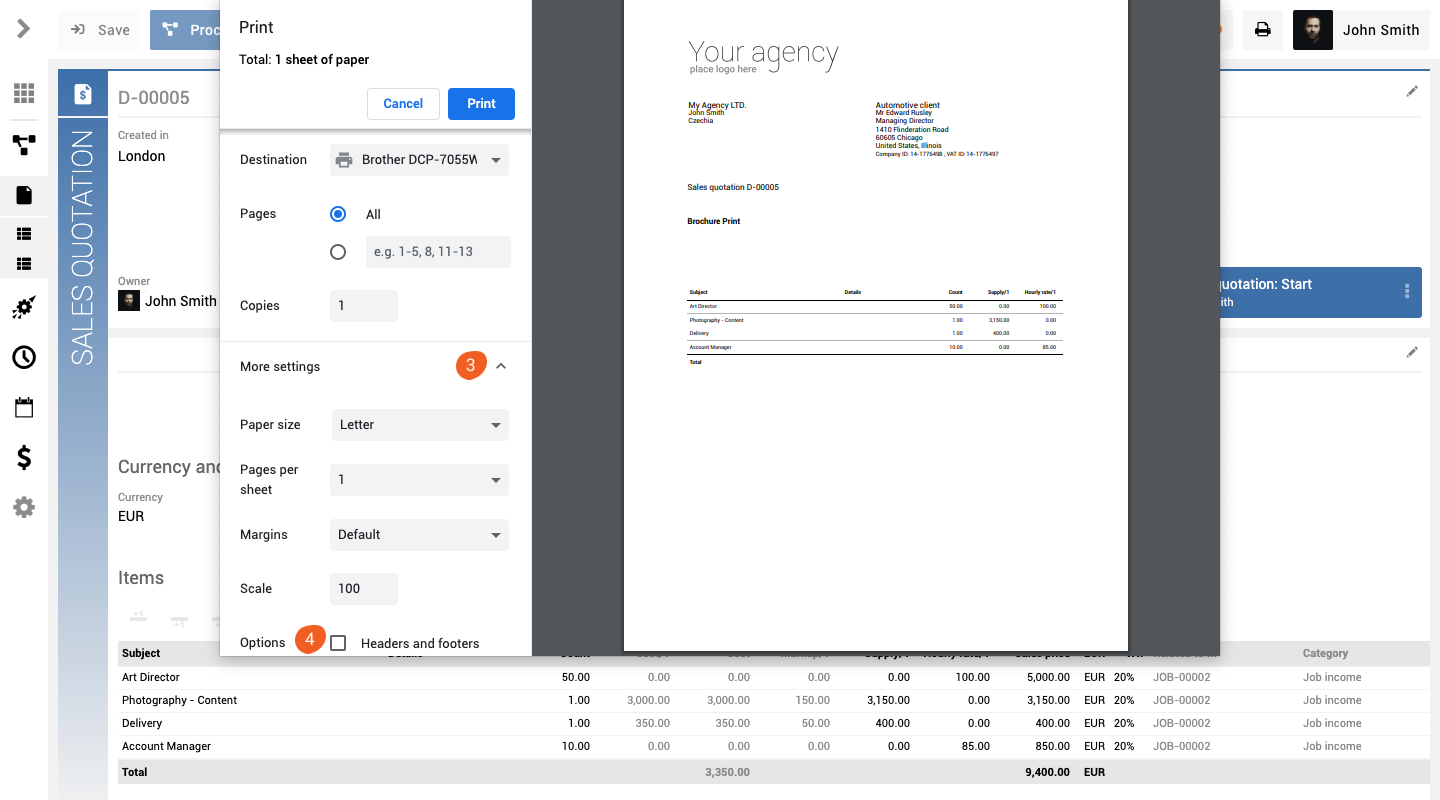The image size is (1440, 800).
Task: Open the Paper size dropdown
Action: click(x=419, y=425)
